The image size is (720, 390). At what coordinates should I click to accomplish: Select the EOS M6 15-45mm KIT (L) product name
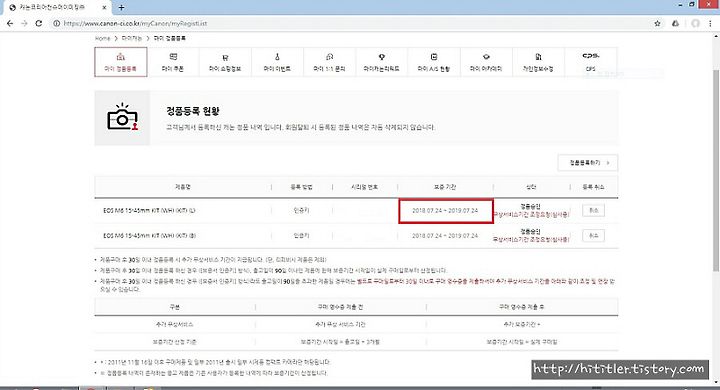tap(149, 210)
